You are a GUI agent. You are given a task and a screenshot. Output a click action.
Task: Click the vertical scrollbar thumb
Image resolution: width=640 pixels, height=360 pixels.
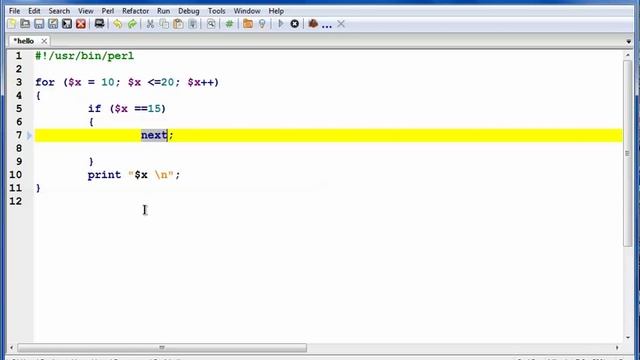coord(628,153)
